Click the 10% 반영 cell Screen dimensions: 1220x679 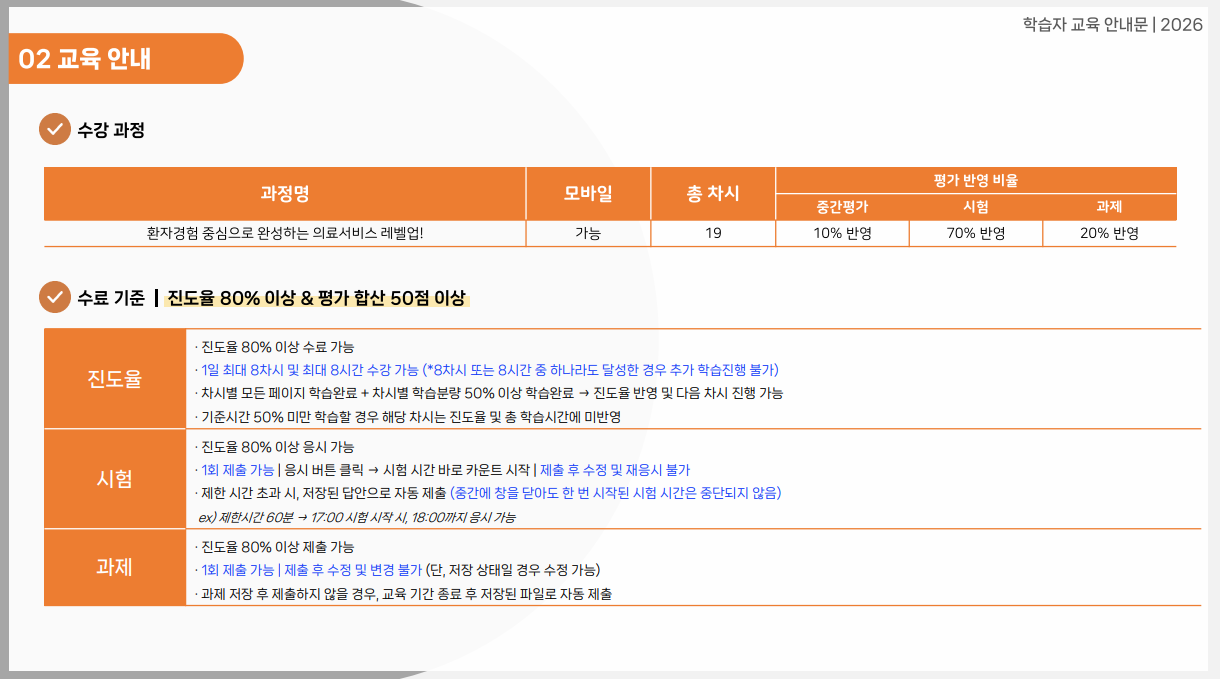842,234
